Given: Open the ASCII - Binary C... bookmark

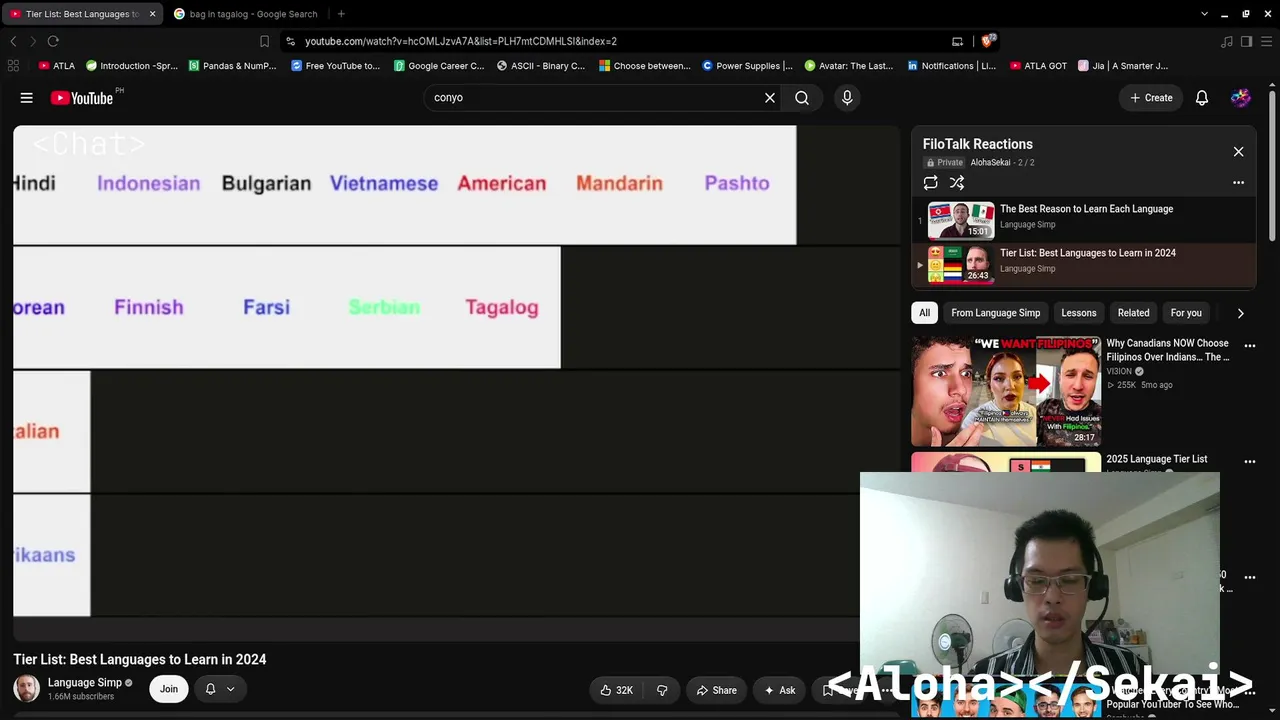Looking at the screenshot, I should 541,66.
